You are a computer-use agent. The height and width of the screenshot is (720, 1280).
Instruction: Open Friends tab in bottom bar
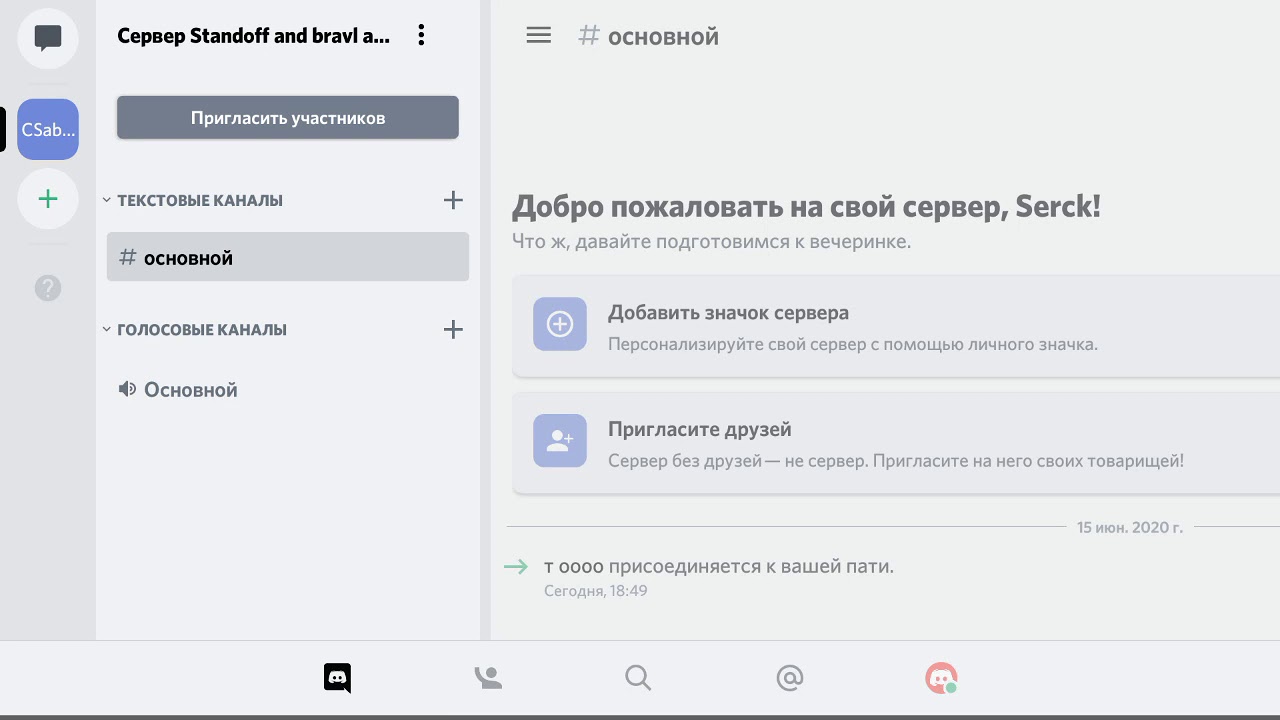tap(488, 678)
